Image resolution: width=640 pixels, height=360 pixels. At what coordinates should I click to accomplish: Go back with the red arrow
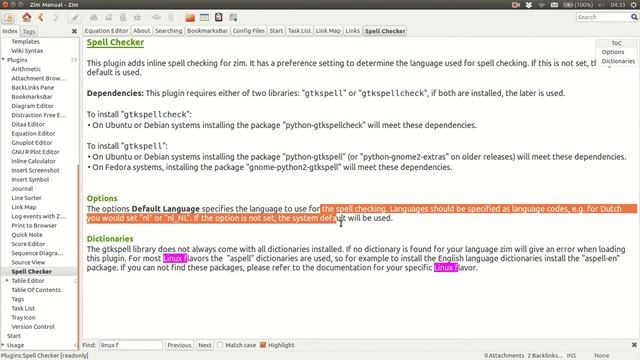(41, 17)
